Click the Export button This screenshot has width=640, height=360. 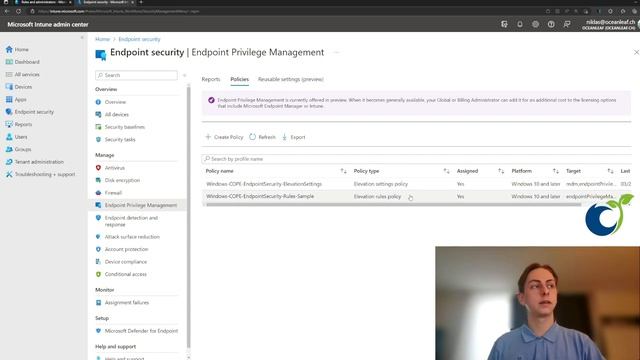coord(293,137)
